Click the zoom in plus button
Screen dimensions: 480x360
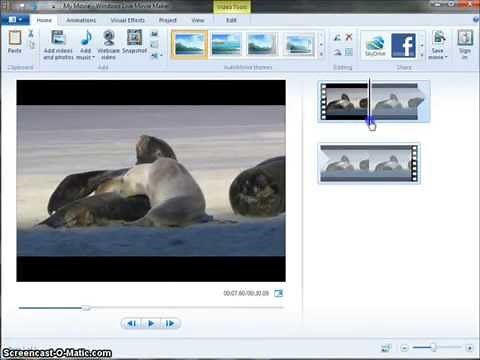pyautogui.click(x=469, y=348)
